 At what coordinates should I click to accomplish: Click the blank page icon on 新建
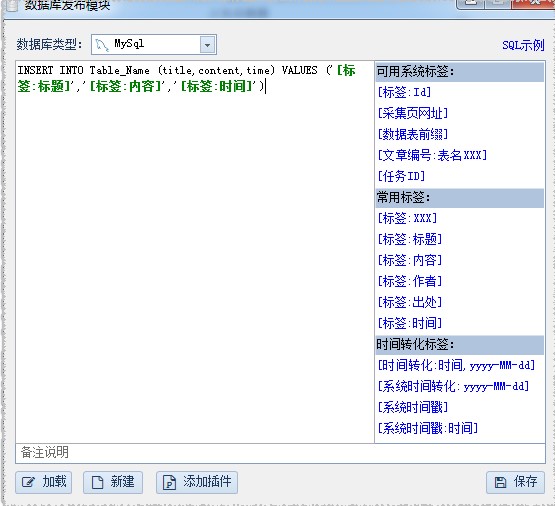pos(97,482)
